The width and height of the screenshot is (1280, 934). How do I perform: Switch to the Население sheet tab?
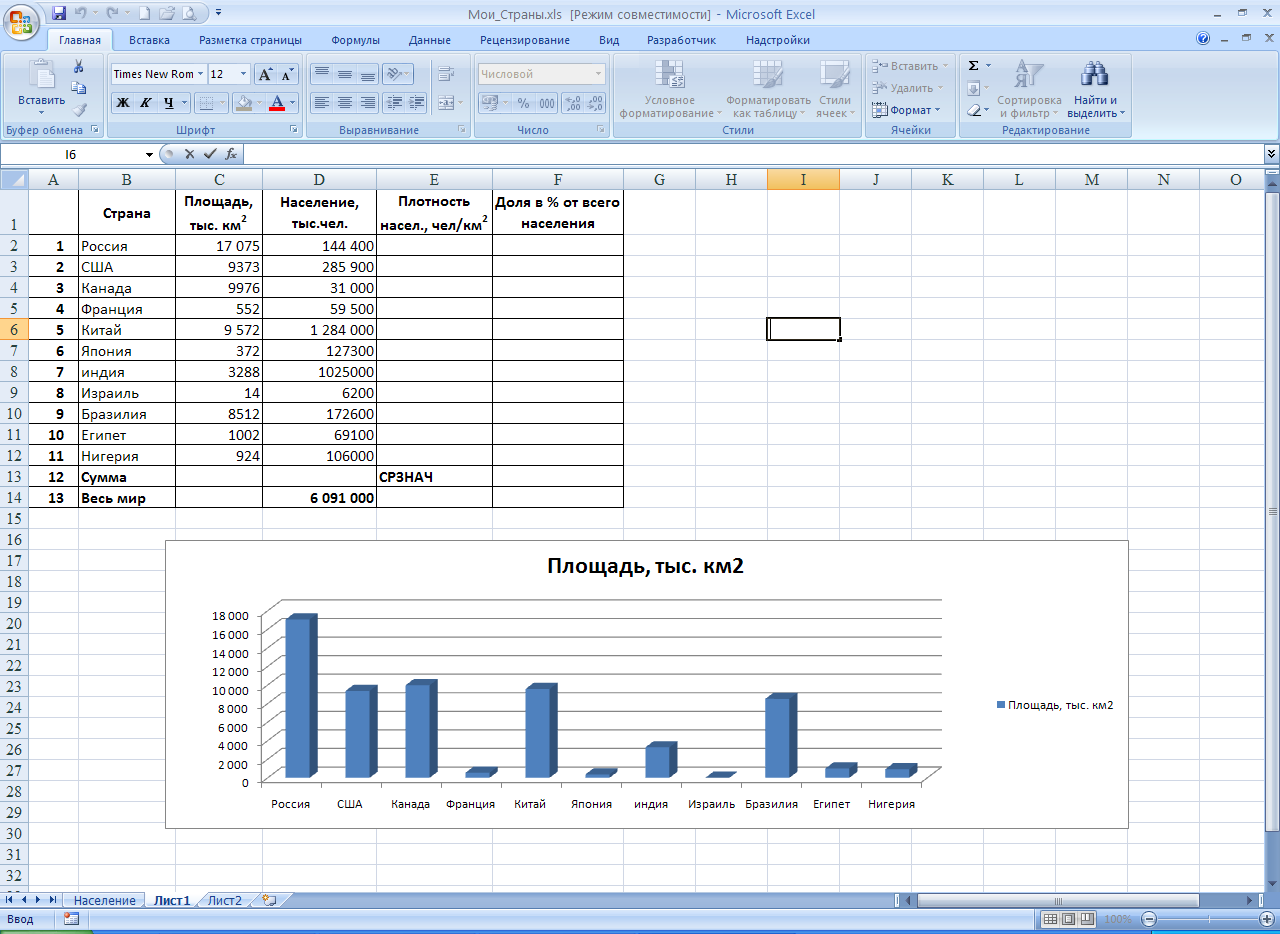pyautogui.click(x=105, y=900)
